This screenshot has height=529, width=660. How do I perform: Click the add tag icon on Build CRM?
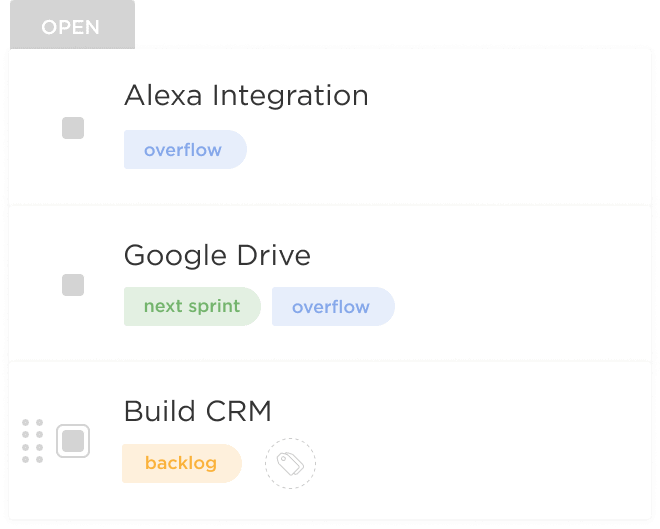pos(290,463)
